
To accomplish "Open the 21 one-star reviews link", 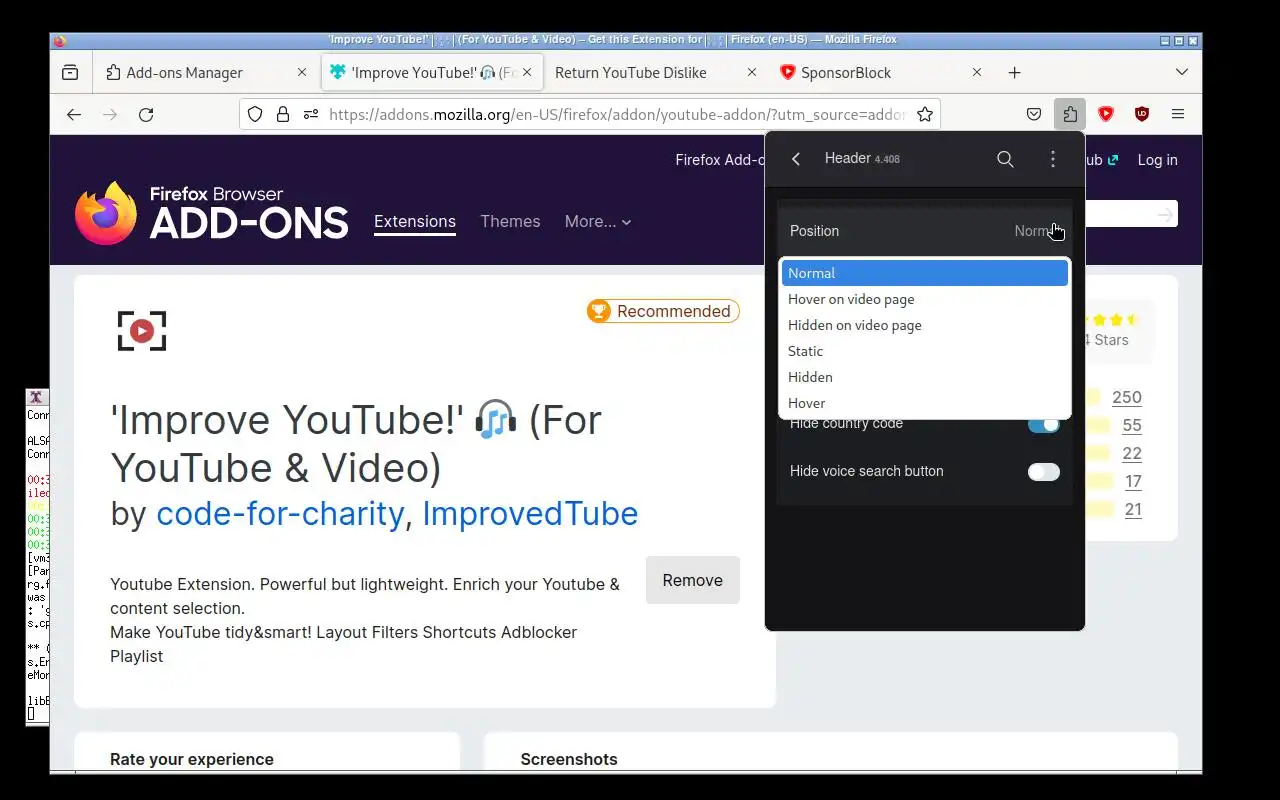I will [x=1133, y=509].
